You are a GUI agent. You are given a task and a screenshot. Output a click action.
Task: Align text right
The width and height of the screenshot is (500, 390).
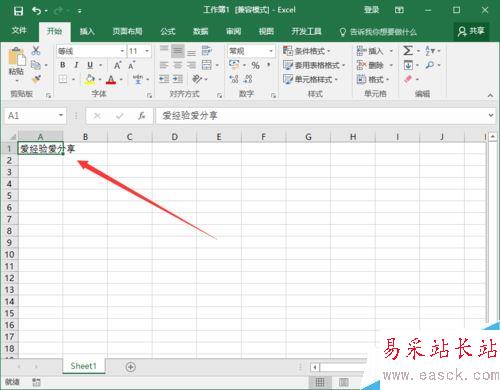(191, 65)
